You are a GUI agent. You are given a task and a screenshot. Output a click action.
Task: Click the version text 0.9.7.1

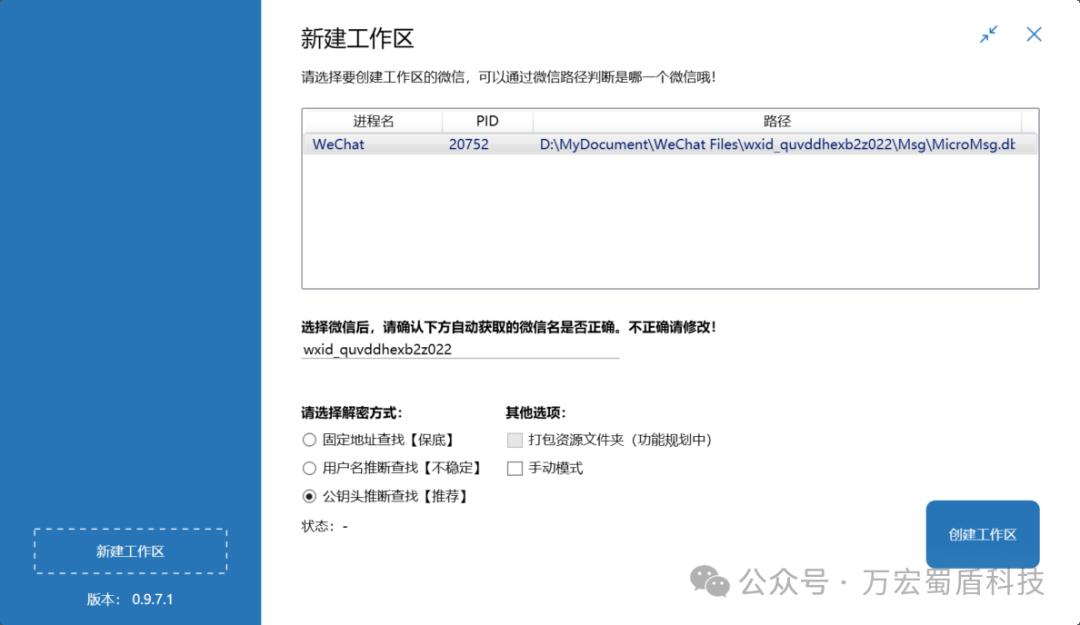(x=152, y=600)
